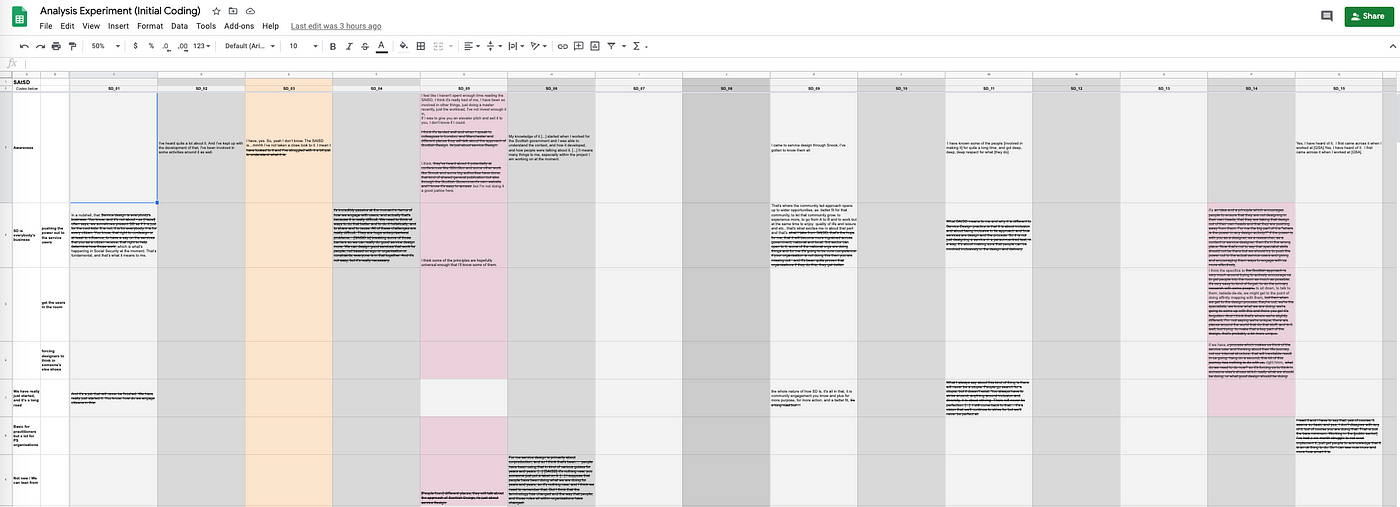Open the Tools menu
This screenshot has height=507, width=1400.
pyautogui.click(x=206, y=26)
